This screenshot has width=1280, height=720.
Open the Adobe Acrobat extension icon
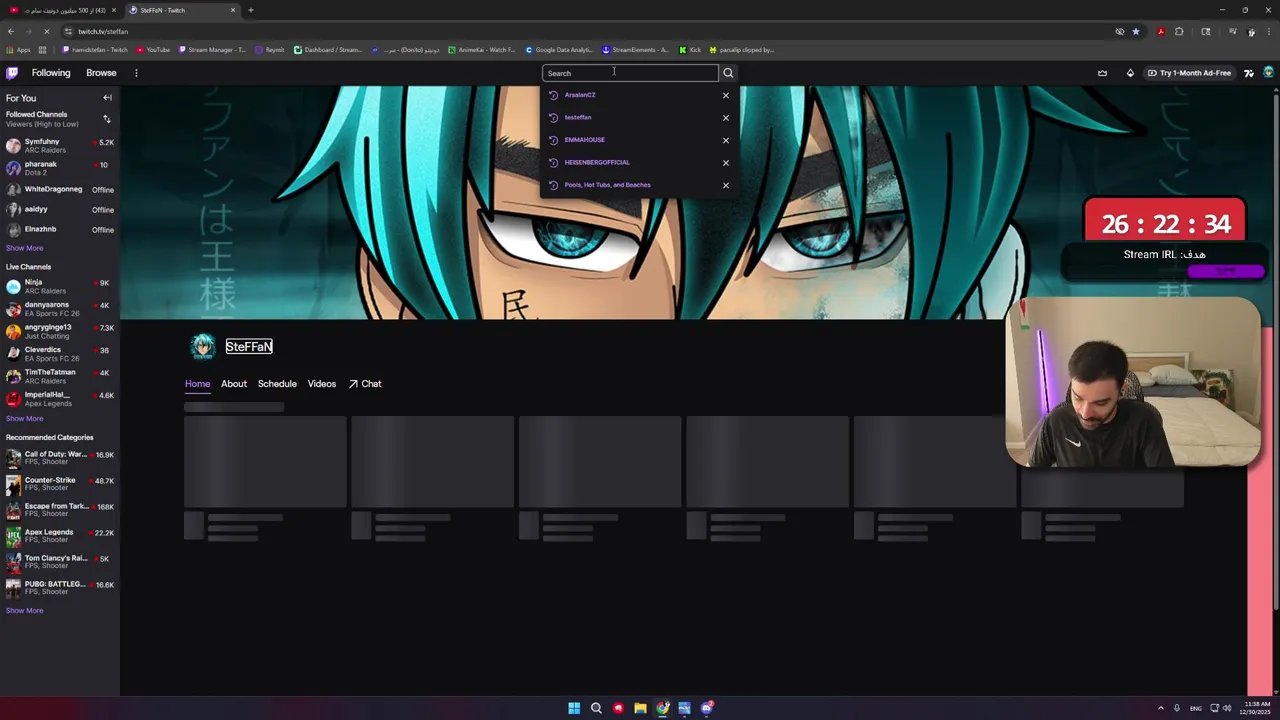click(1161, 31)
